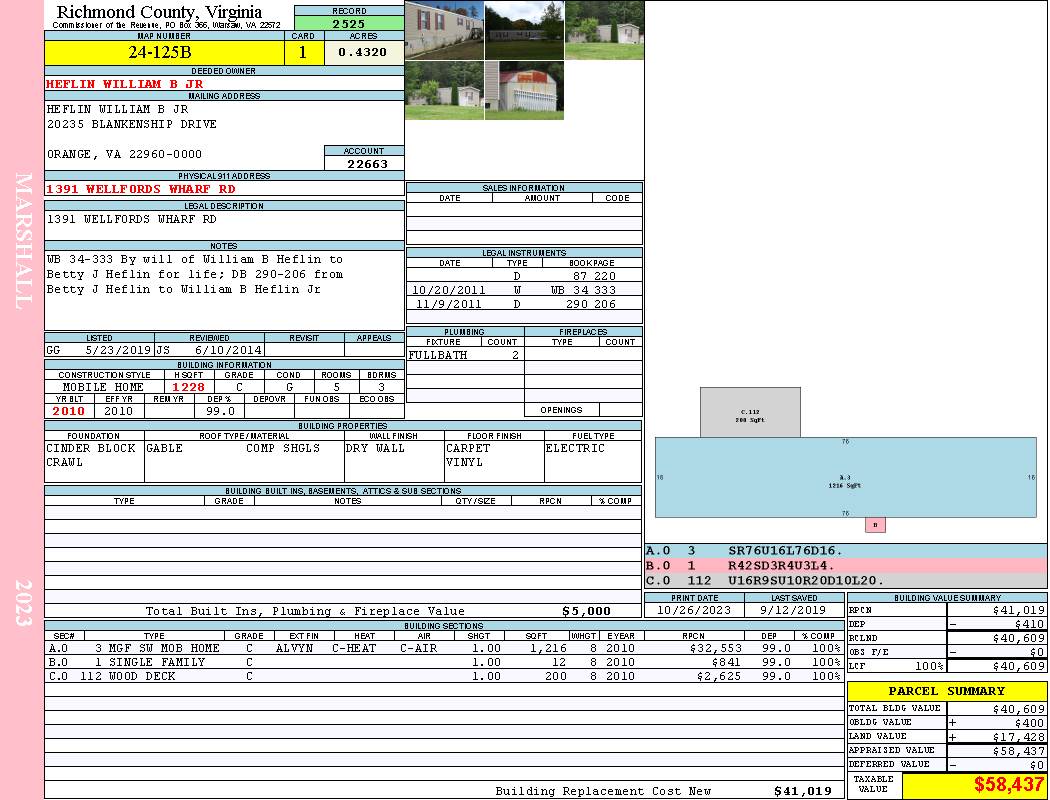Open the top-left property photo of the mobile home

coord(445,30)
